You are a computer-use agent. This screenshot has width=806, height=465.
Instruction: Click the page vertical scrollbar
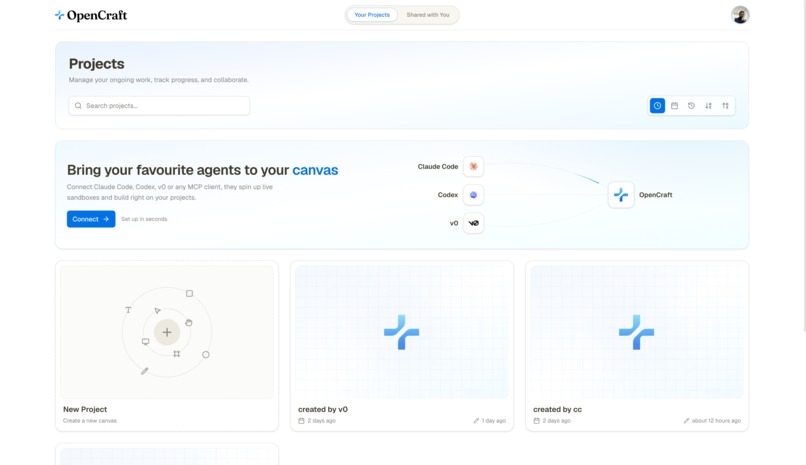tap(804, 164)
